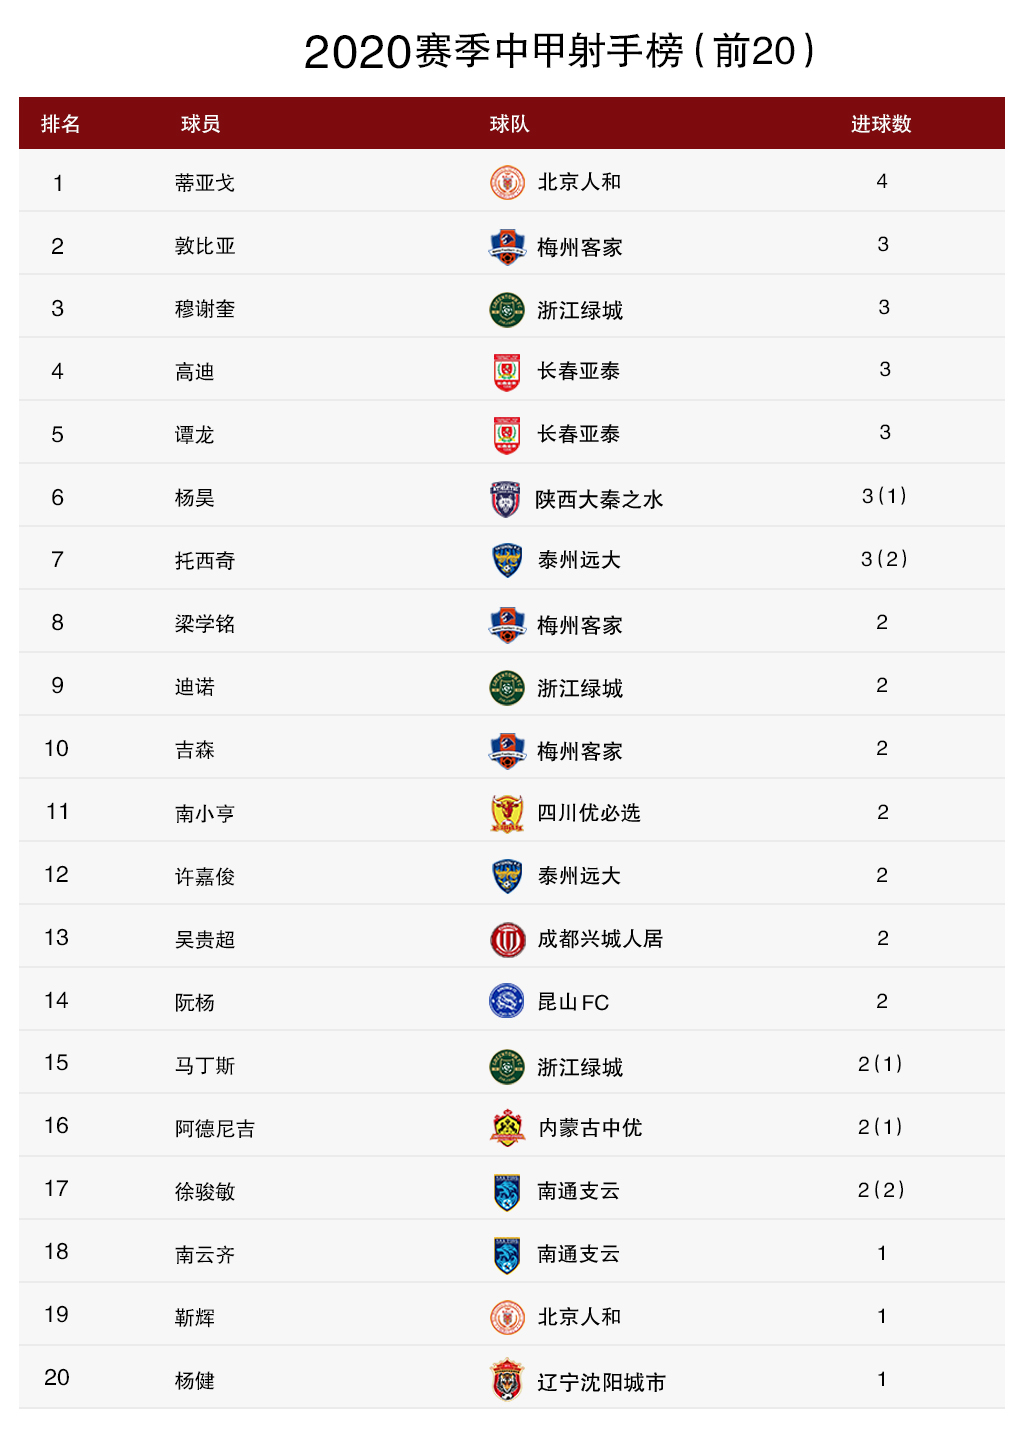Select the 球员 column header
Image resolution: width=1024 pixels, height=1450 pixels.
200,124
